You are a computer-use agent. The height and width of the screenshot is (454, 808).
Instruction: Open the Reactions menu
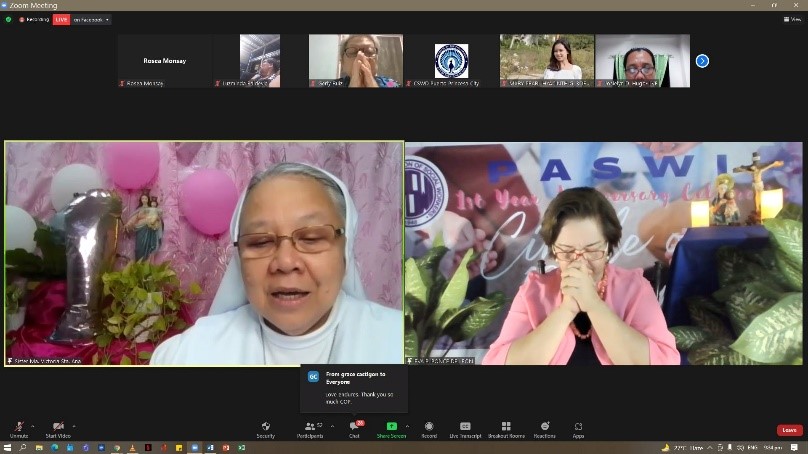click(545, 427)
